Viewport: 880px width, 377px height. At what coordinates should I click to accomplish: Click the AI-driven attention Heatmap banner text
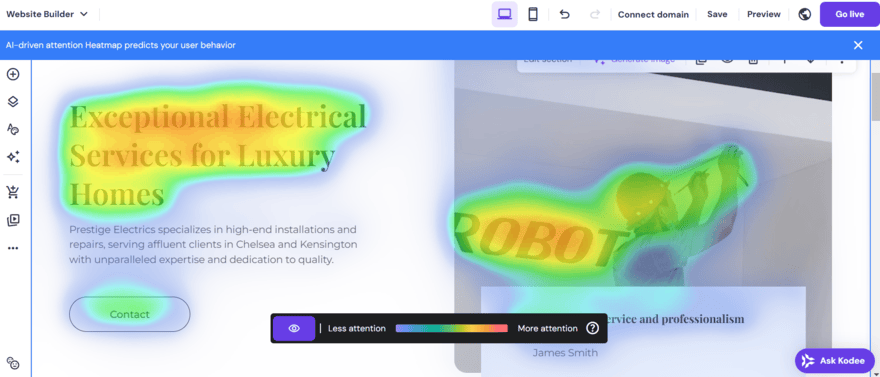[x=121, y=45]
